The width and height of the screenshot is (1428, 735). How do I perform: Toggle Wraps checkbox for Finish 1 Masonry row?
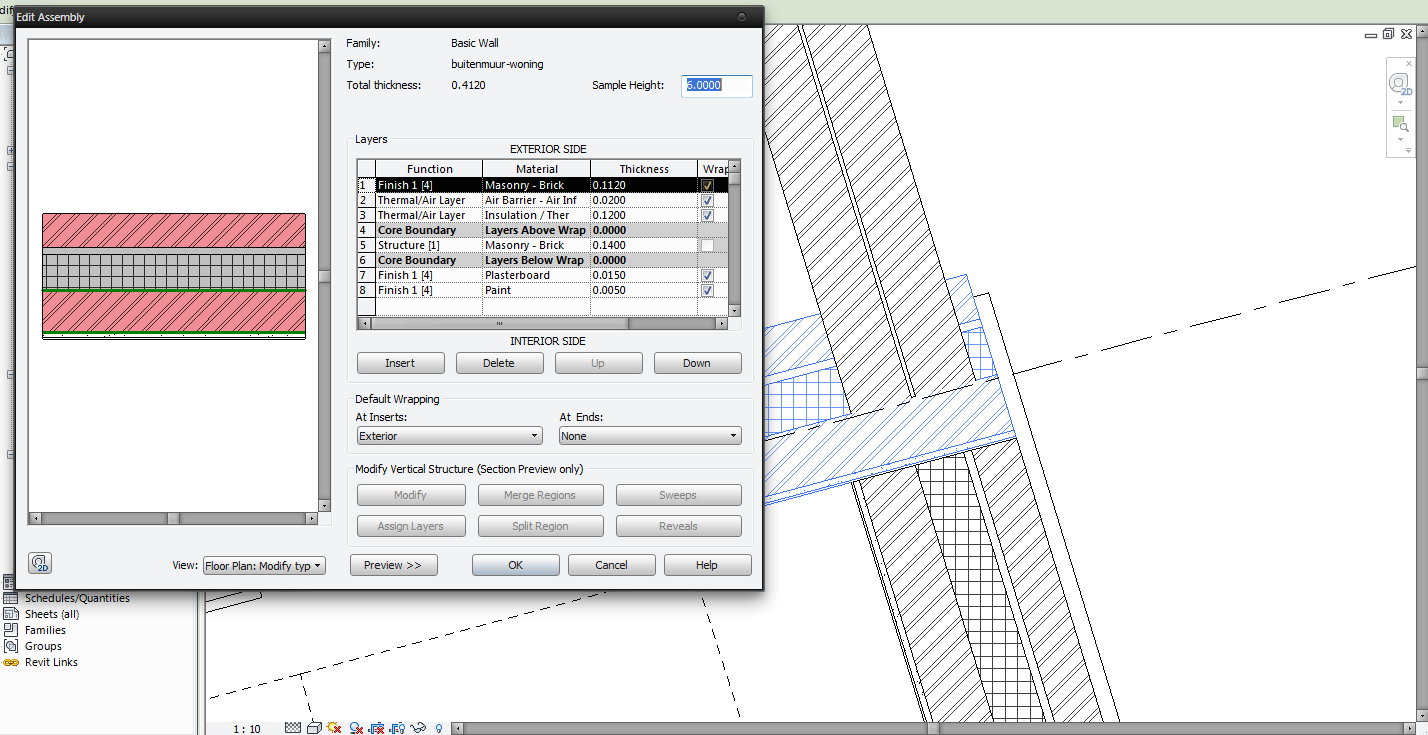pos(708,185)
